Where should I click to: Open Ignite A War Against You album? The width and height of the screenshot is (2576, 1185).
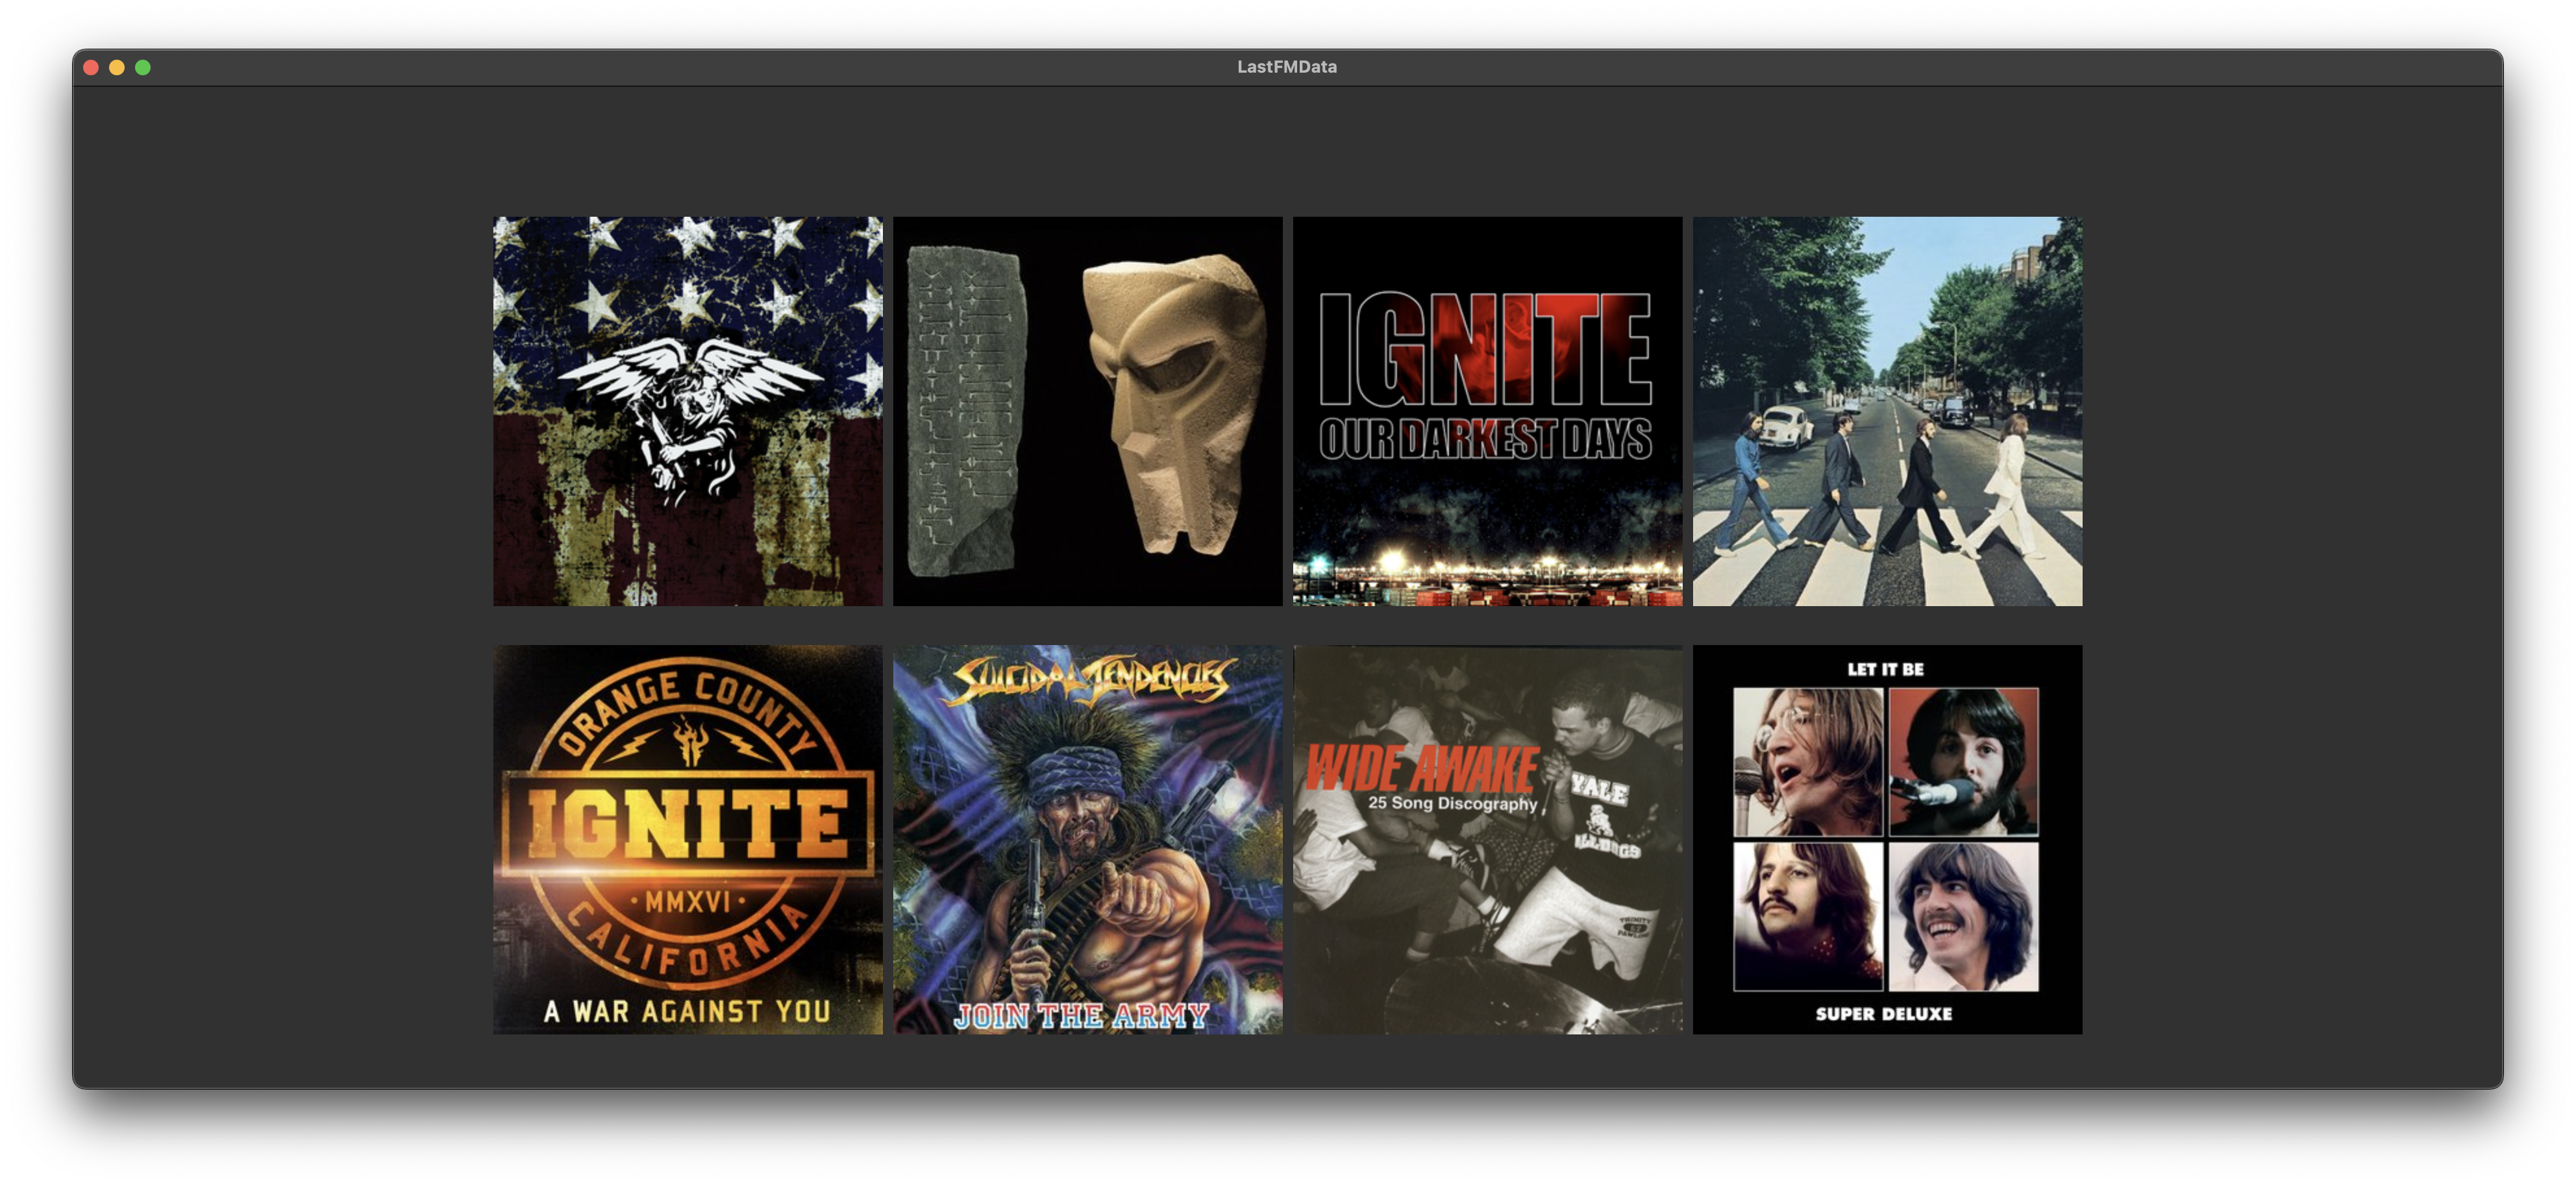688,839
